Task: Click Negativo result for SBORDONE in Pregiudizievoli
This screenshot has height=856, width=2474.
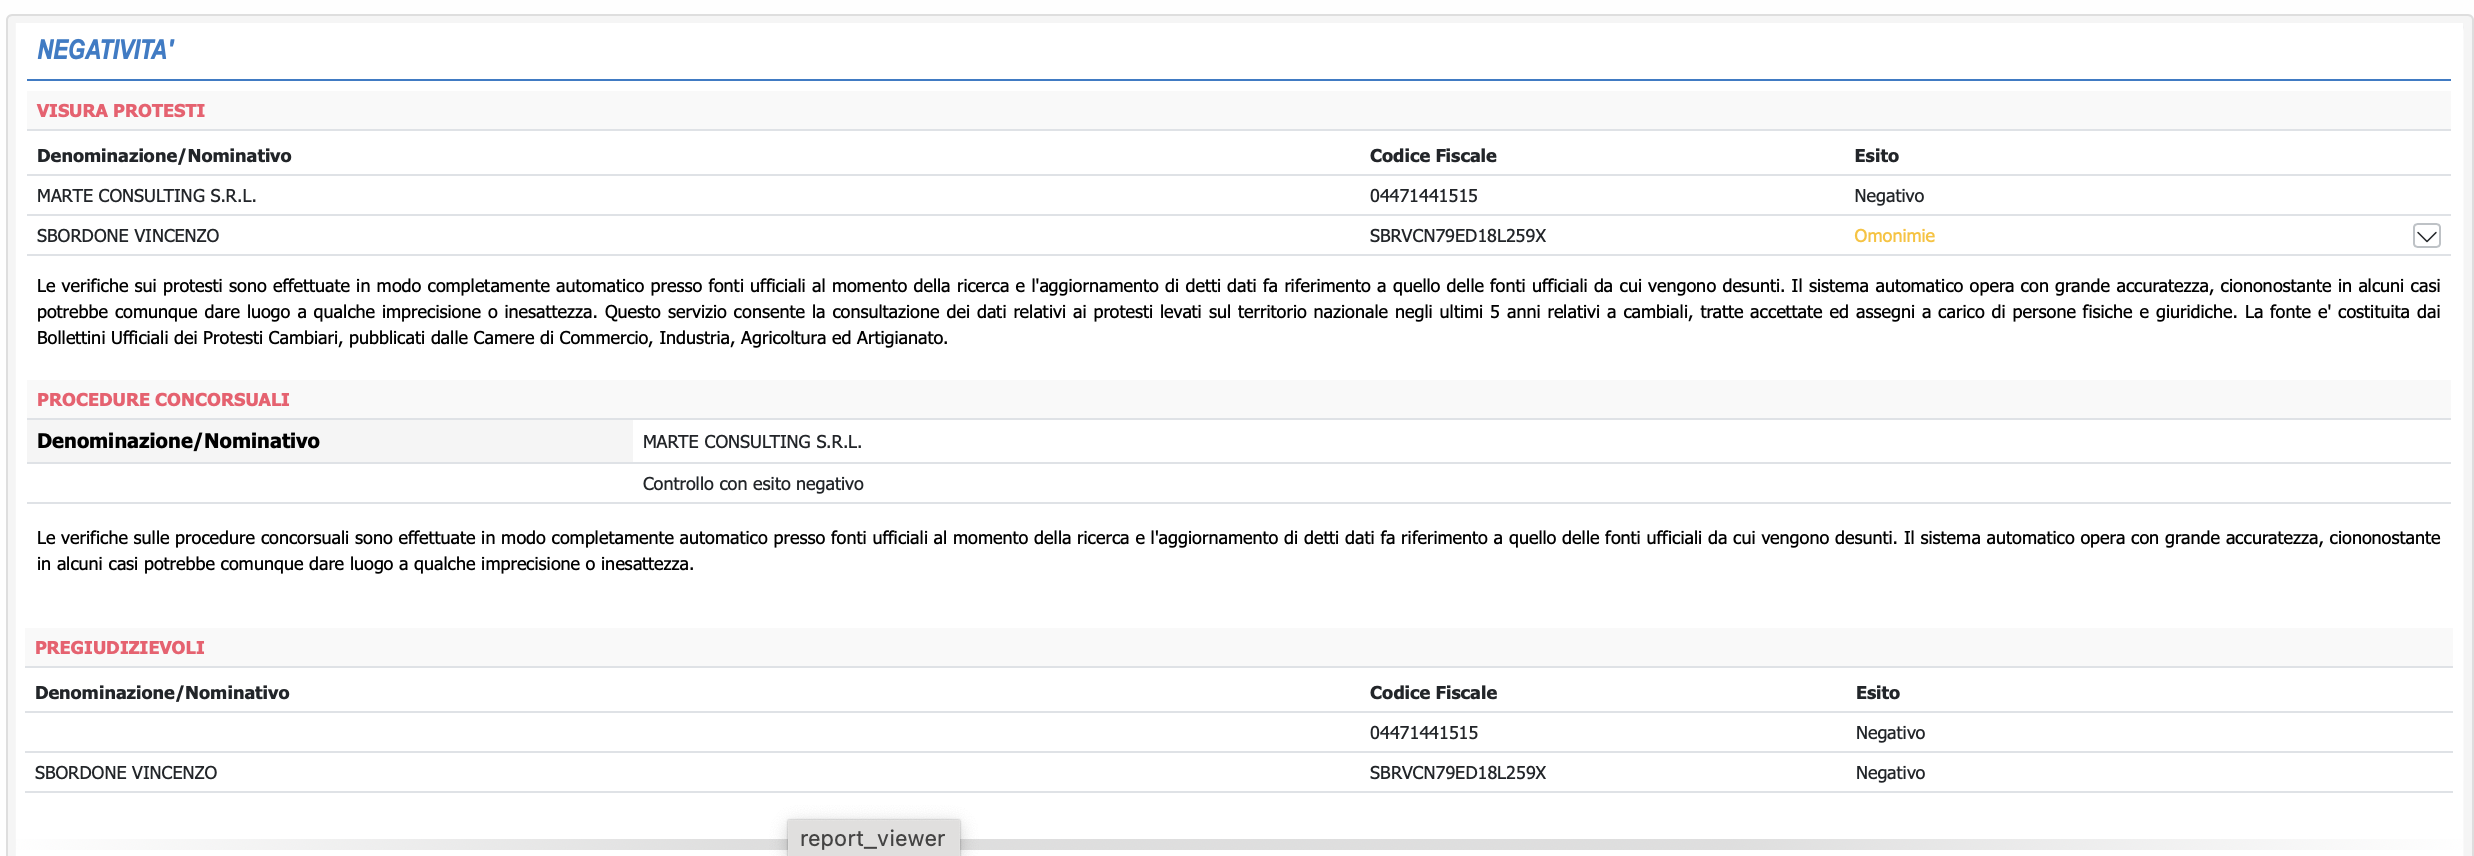Action: [1890, 773]
